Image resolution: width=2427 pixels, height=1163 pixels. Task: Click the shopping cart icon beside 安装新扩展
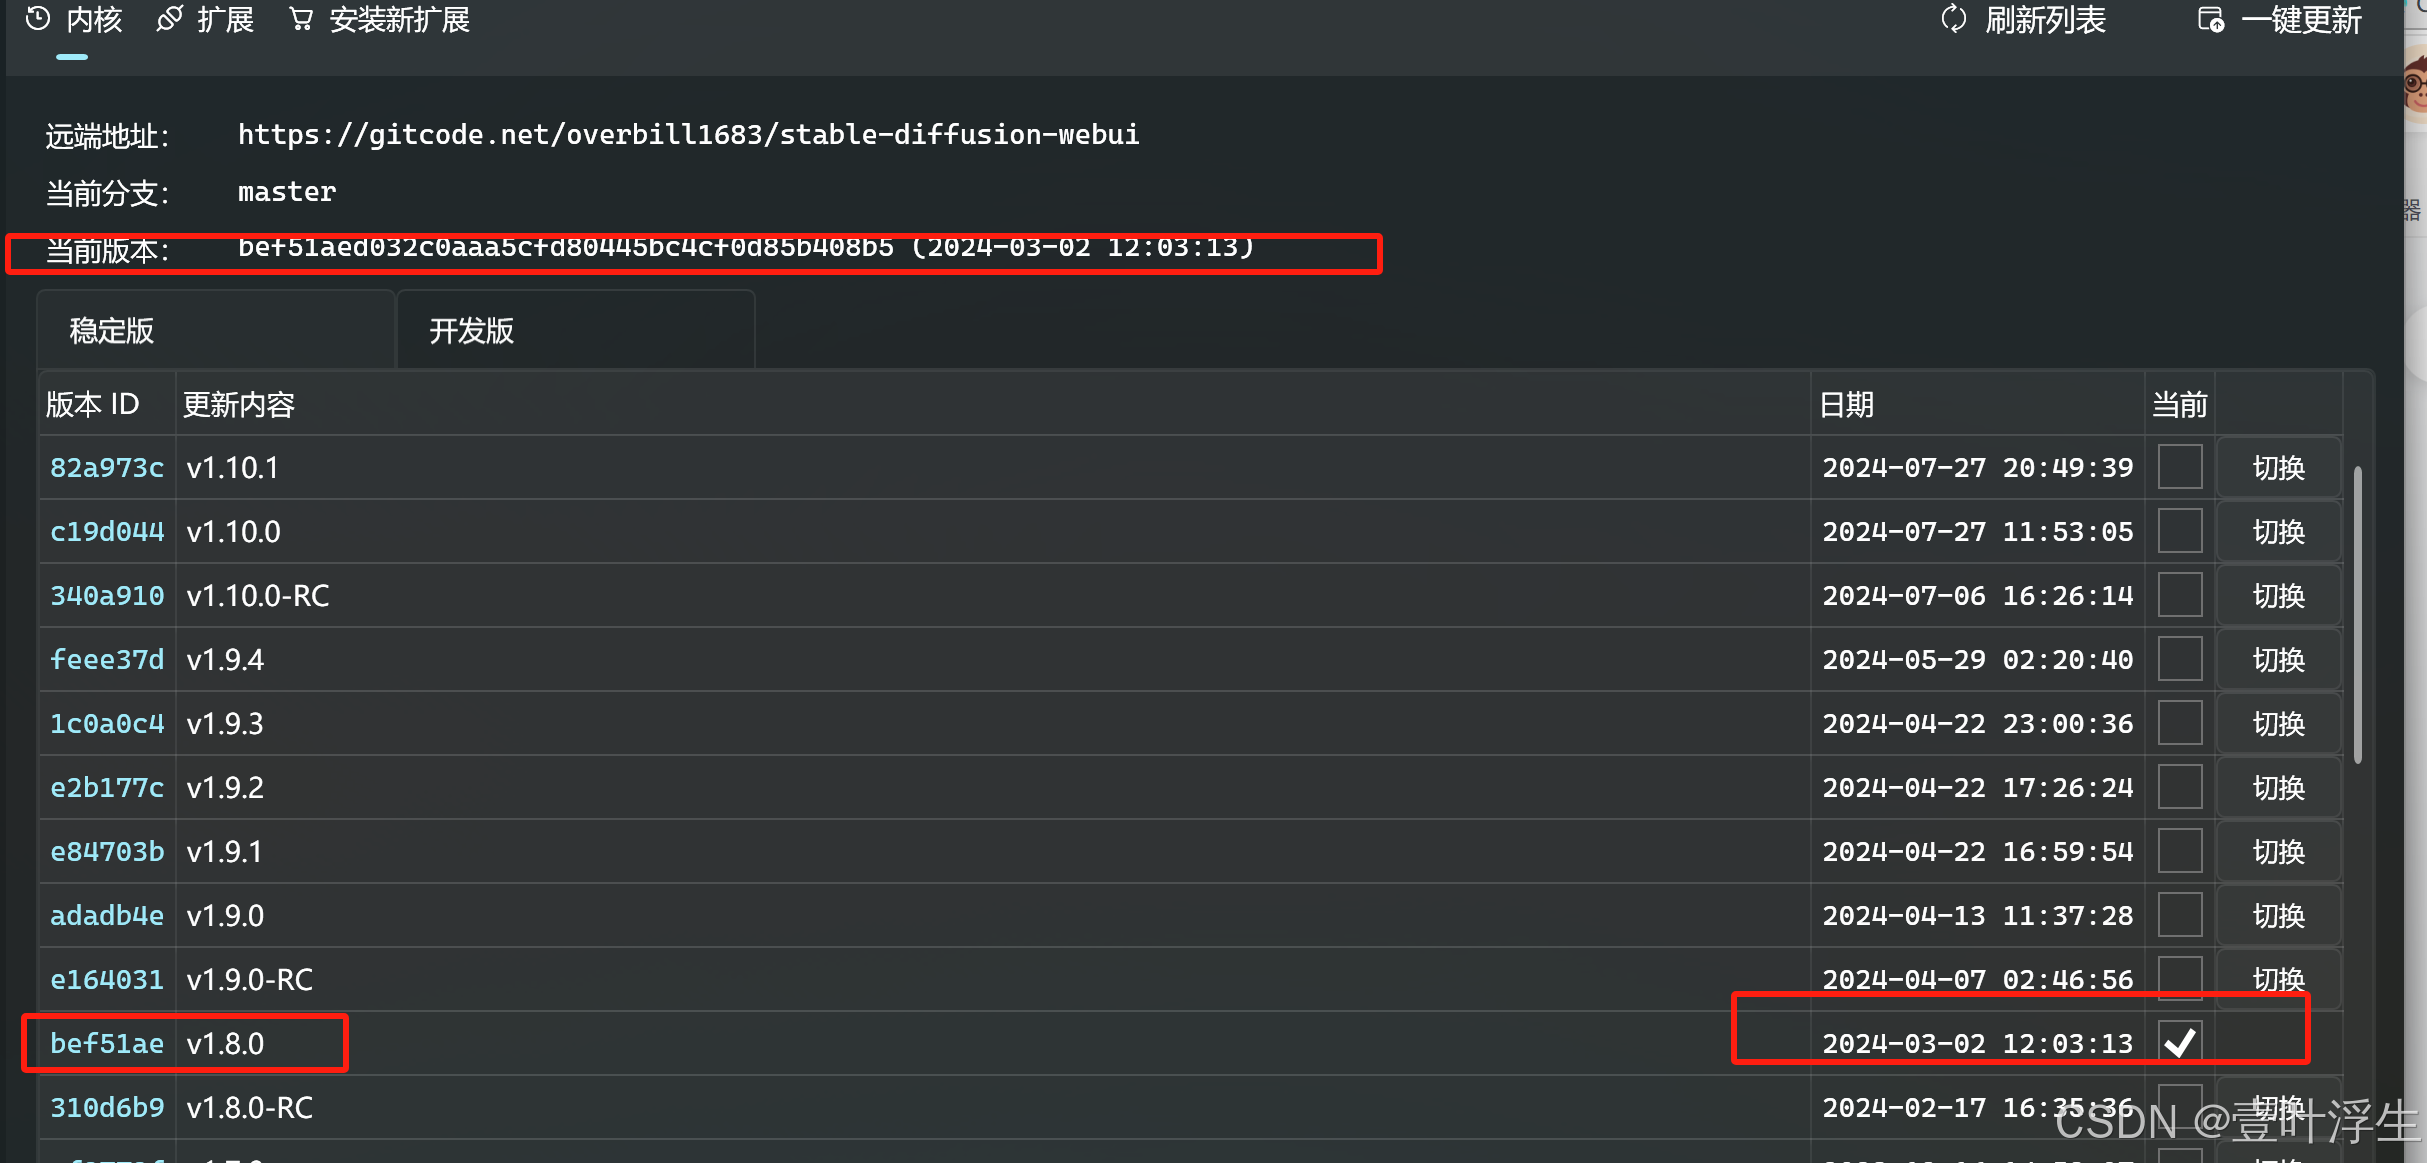coord(301,19)
